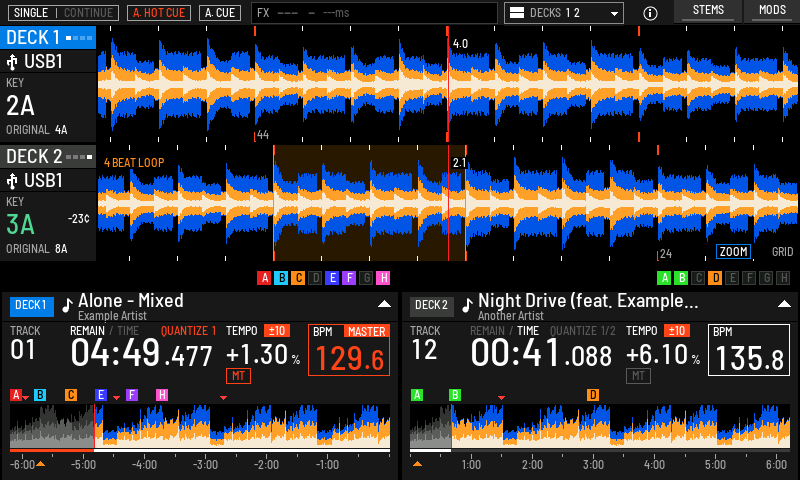The height and width of the screenshot is (480, 800).
Task: Seek in Deck 1 overview waveform
Action: pyautogui.click(x=200, y=426)
